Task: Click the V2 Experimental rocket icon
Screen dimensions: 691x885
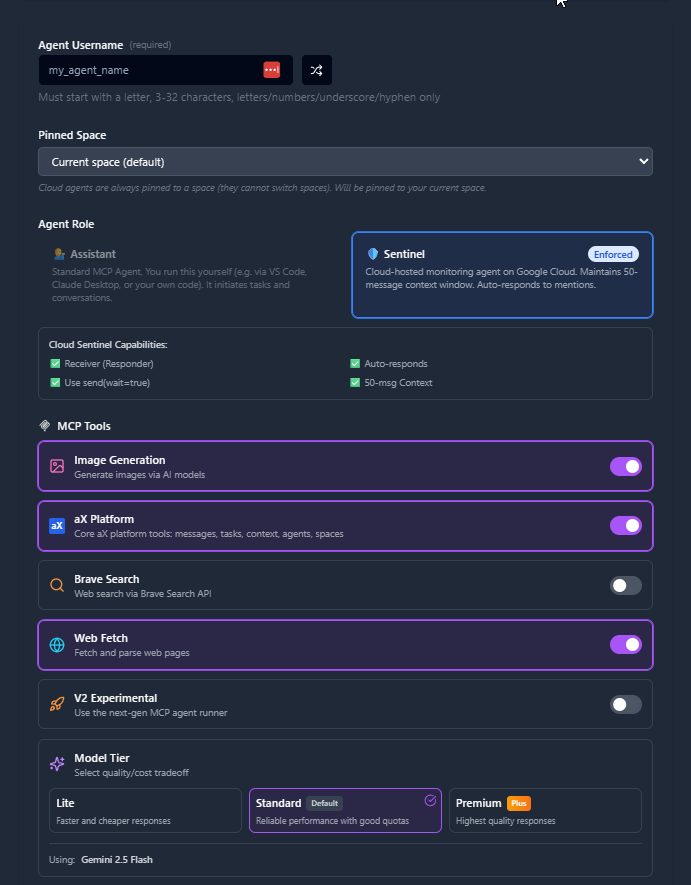Action: point(57,704)
